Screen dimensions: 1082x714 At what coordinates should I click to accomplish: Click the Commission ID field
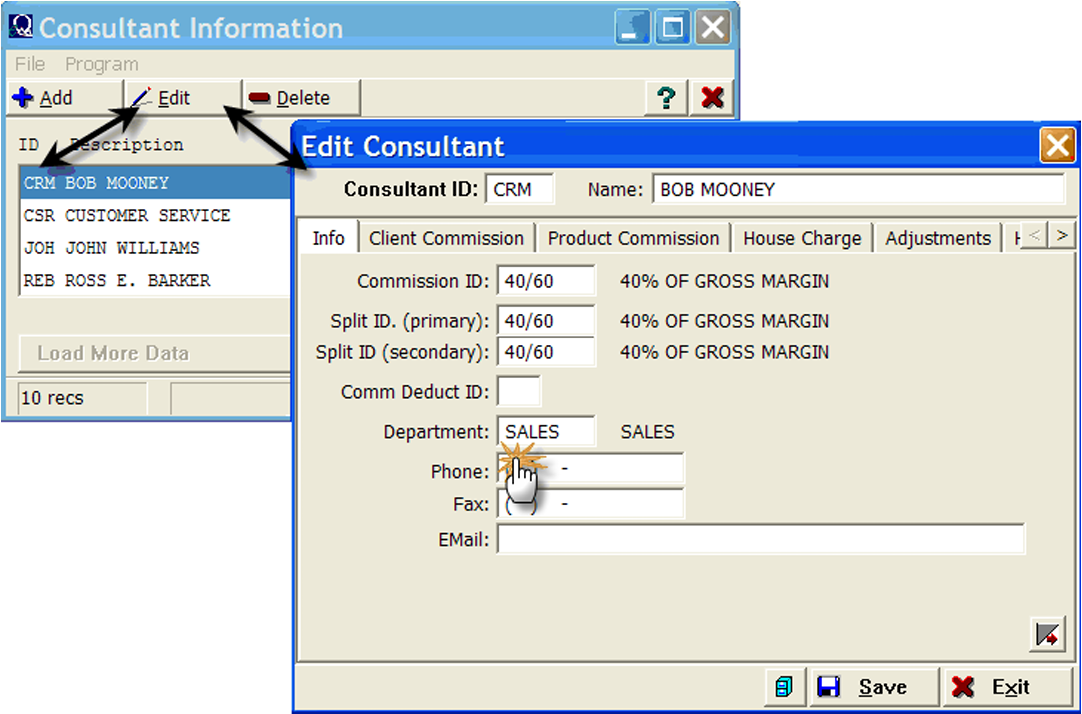click(546, 281)
